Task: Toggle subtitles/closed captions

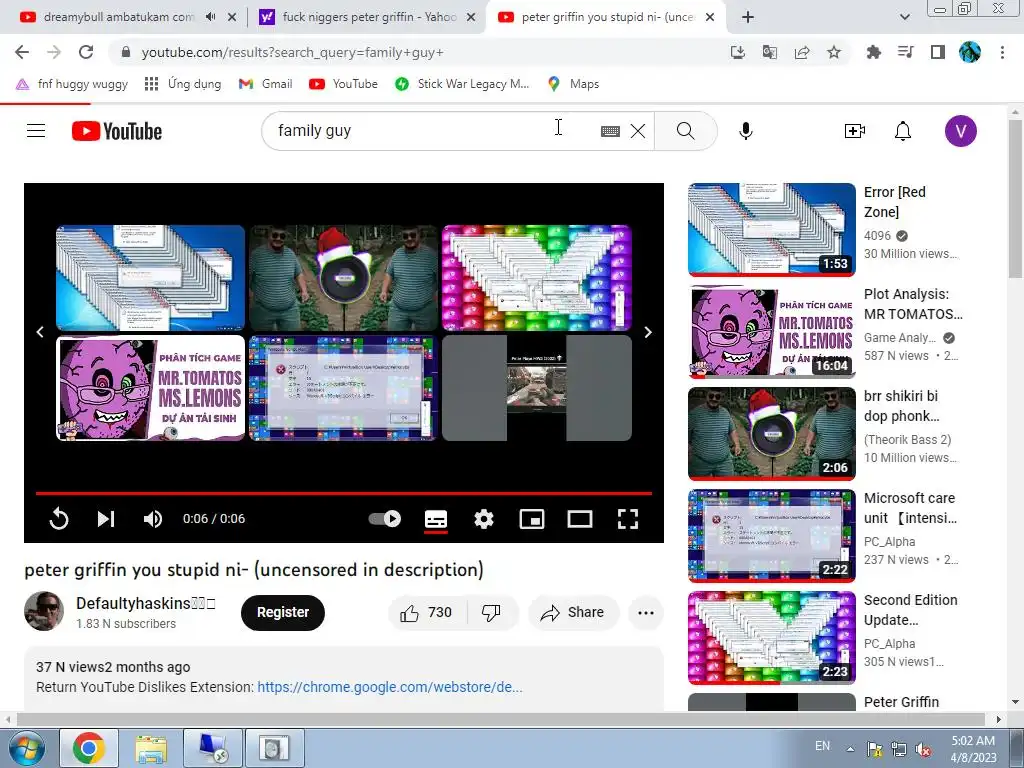Action: (436, 519)
